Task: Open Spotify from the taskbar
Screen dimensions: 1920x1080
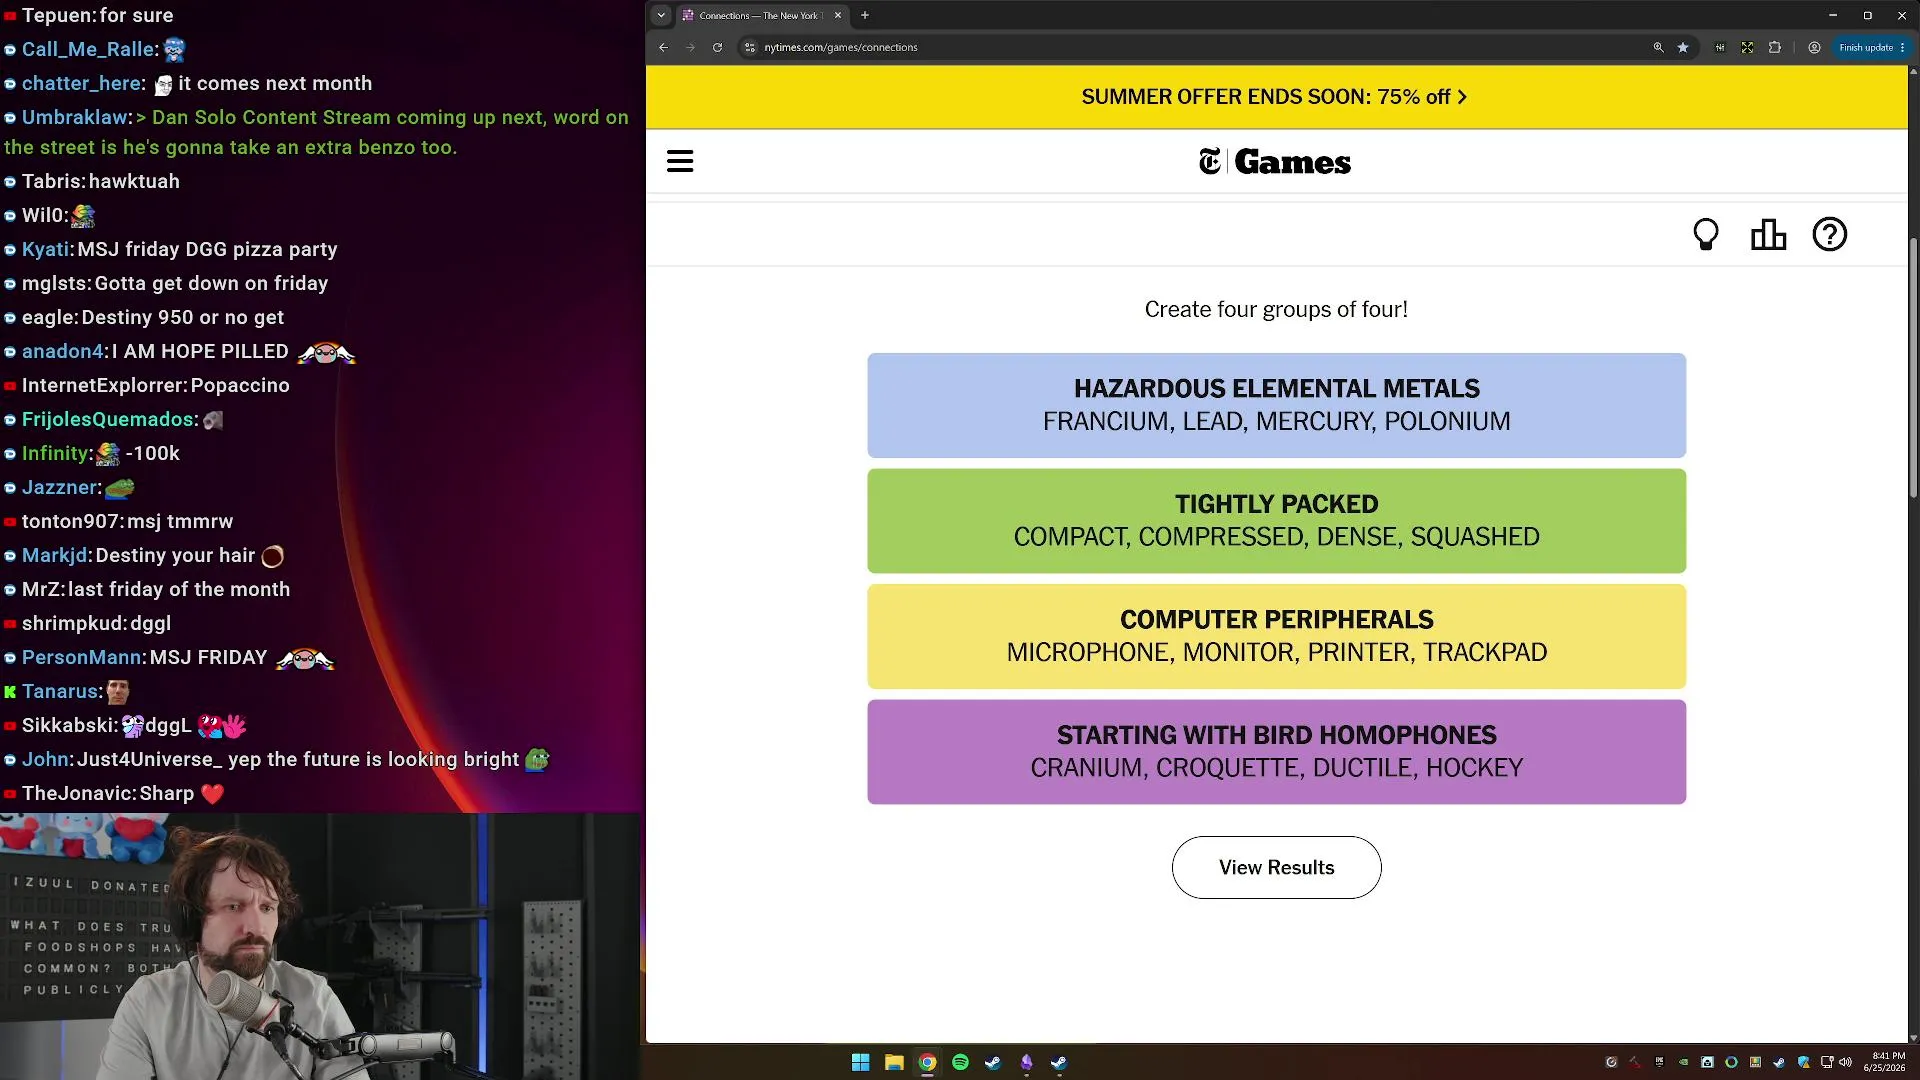Action: 960,1062
